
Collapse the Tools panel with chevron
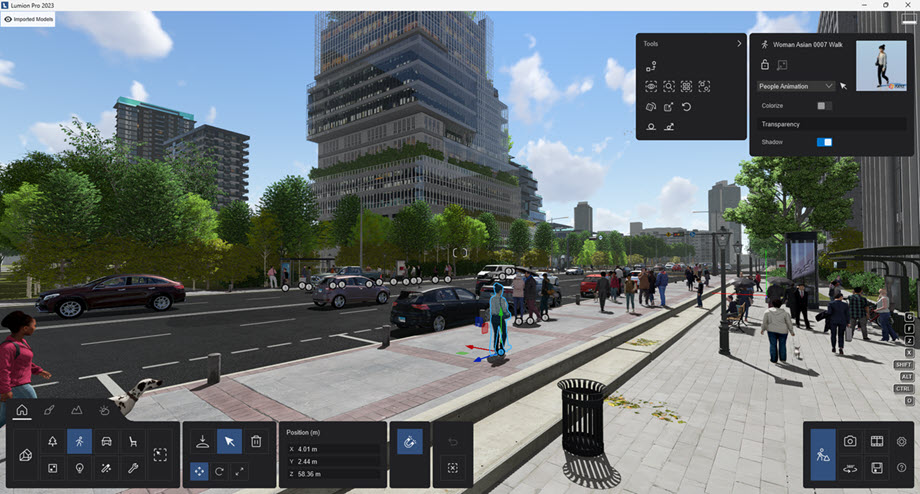pos(739,44)
